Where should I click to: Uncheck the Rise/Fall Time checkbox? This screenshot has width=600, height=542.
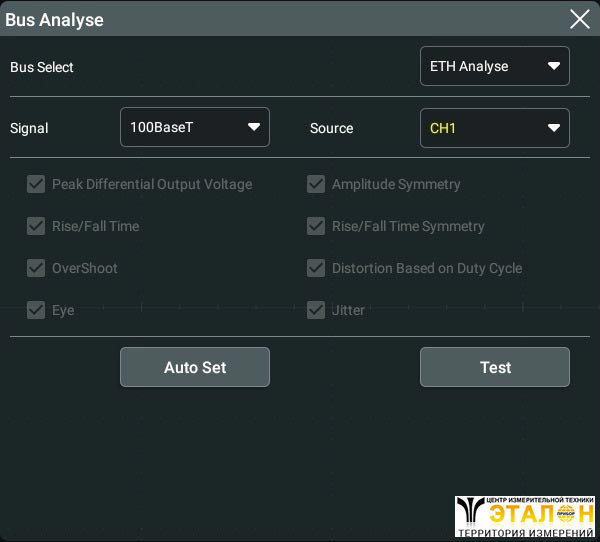[x=37, y=226]
